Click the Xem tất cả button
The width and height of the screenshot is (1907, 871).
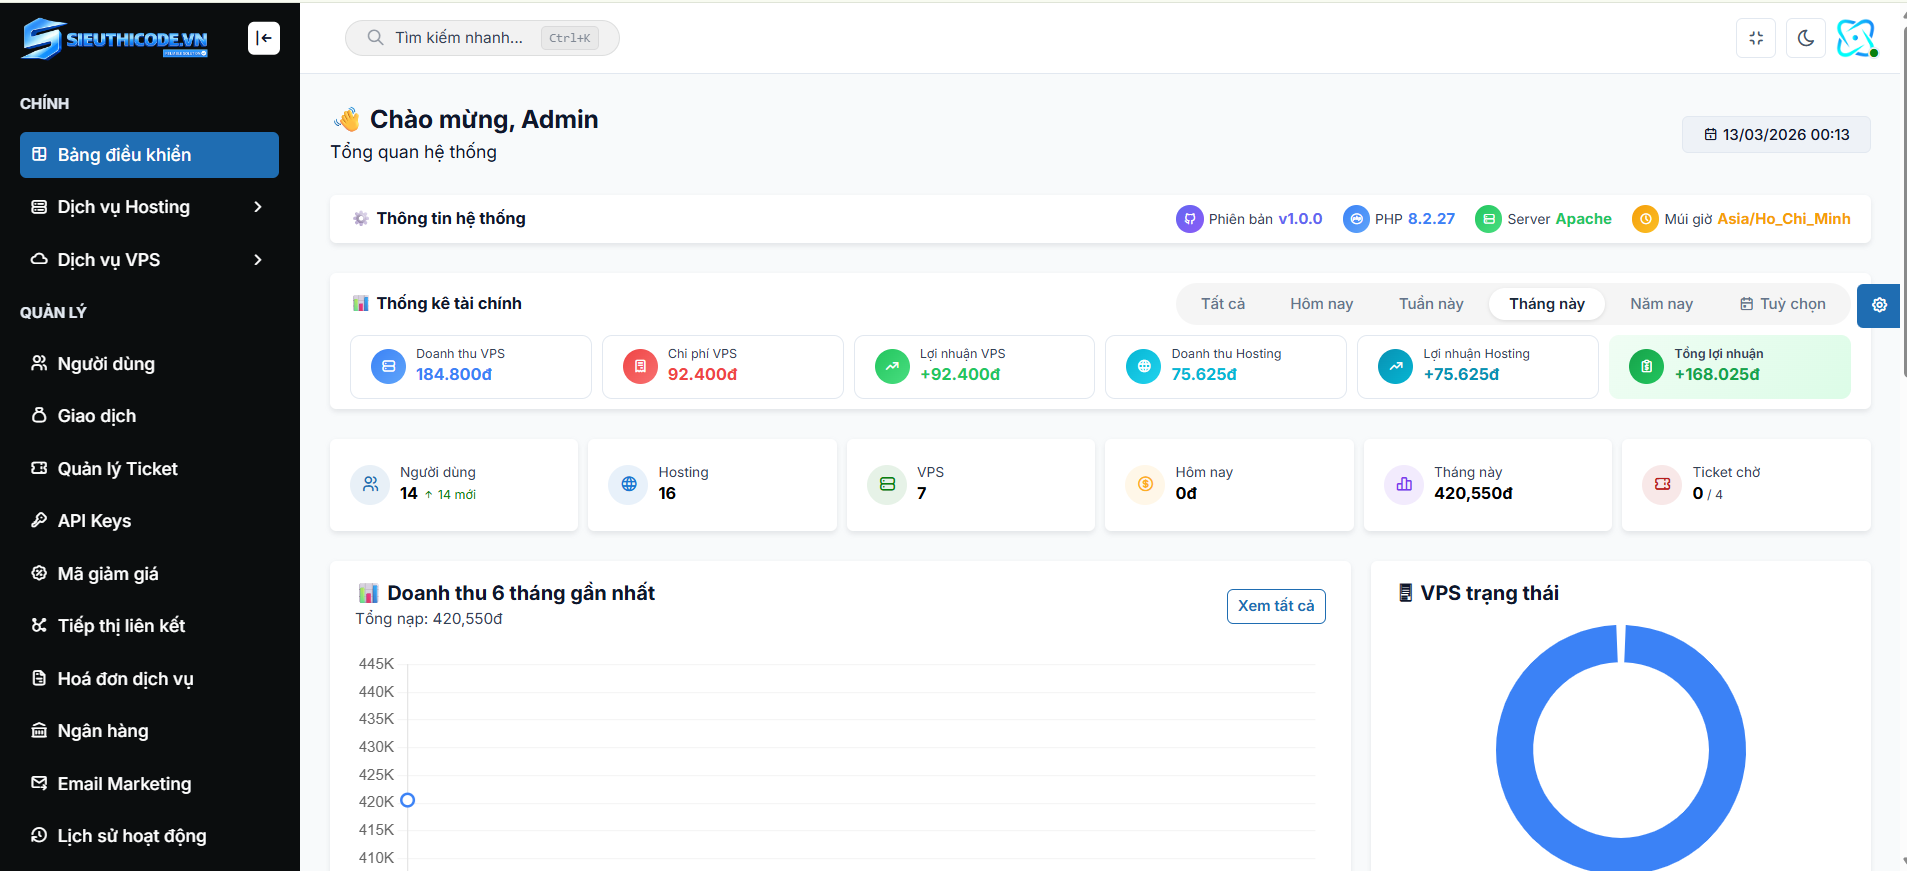1276,606
